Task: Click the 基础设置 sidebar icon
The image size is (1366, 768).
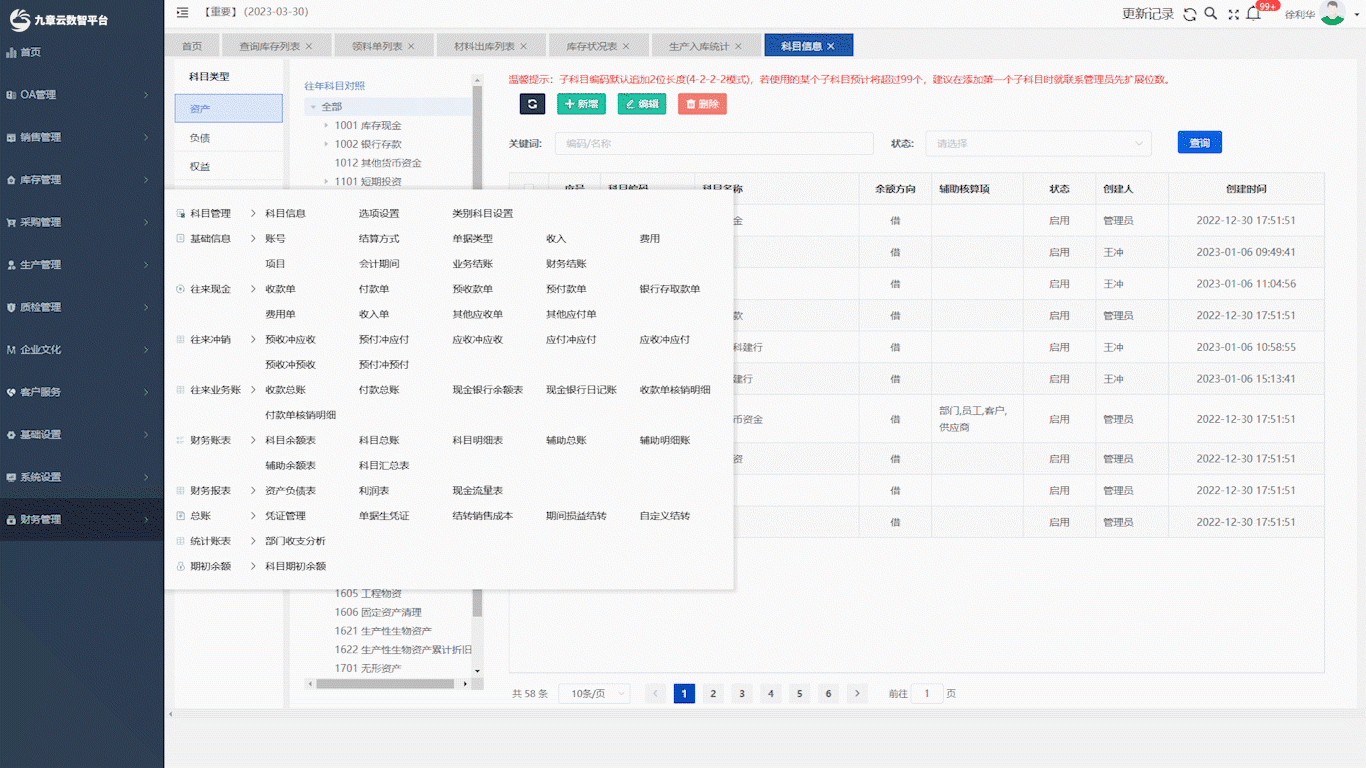Action: pos(11,435)
